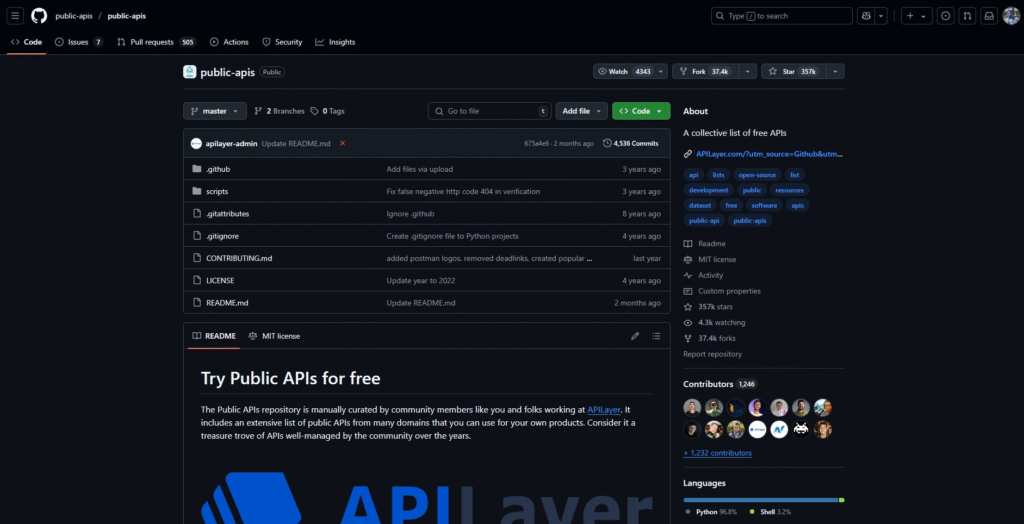Click apilayer-admin commit author avatar
The width and height of the screenshot is (1024, 524).
coord(196,143)
